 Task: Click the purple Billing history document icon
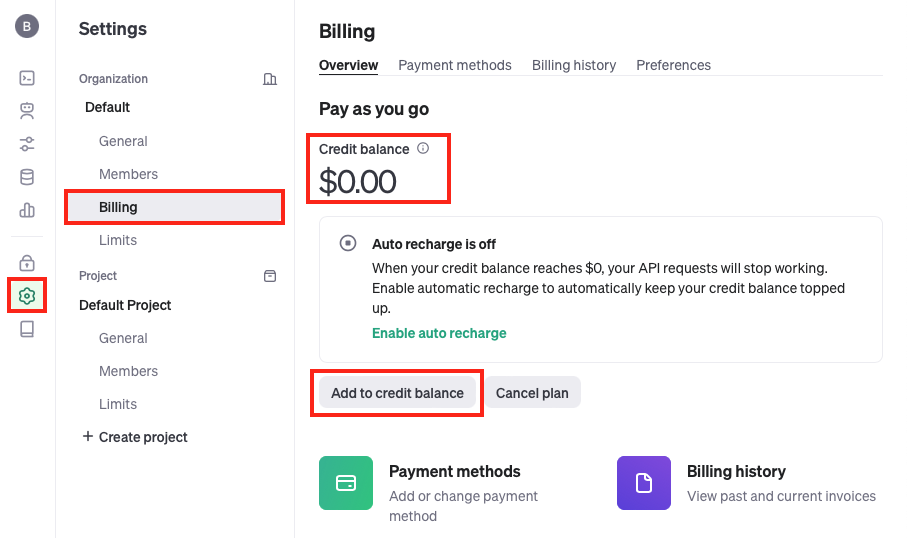point(644,483)
